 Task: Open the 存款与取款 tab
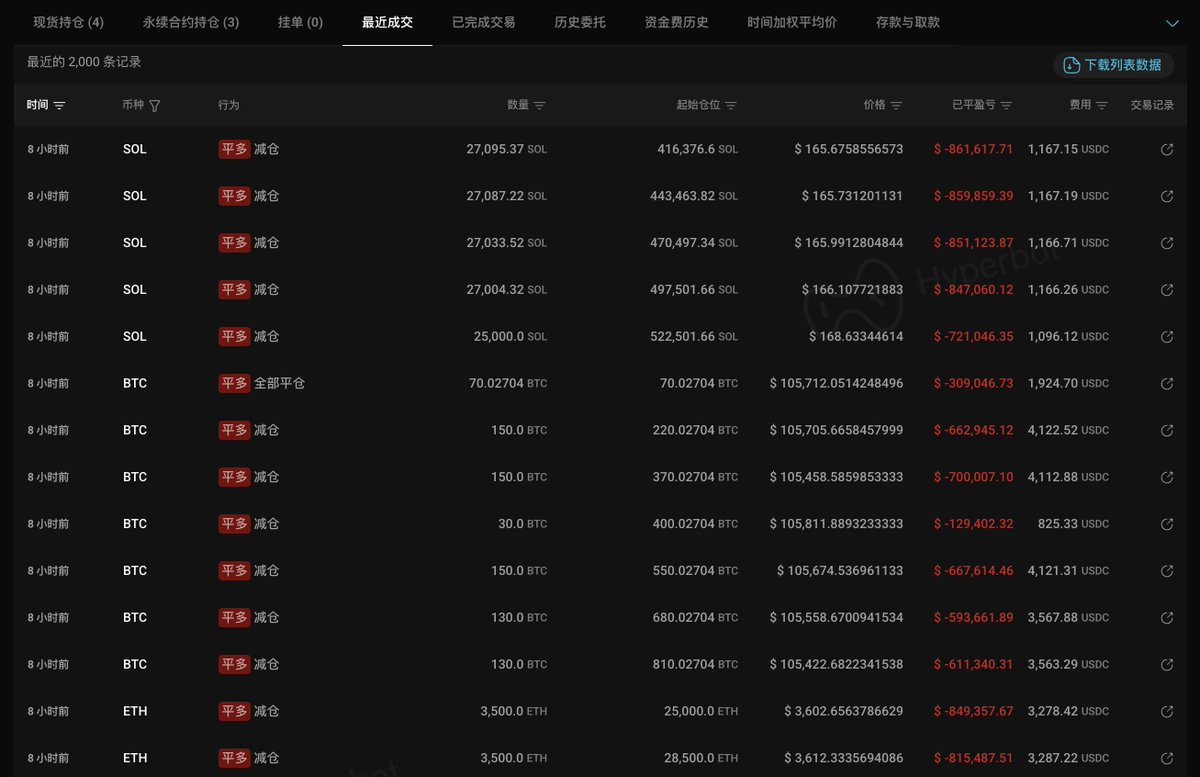pos(908,22)
